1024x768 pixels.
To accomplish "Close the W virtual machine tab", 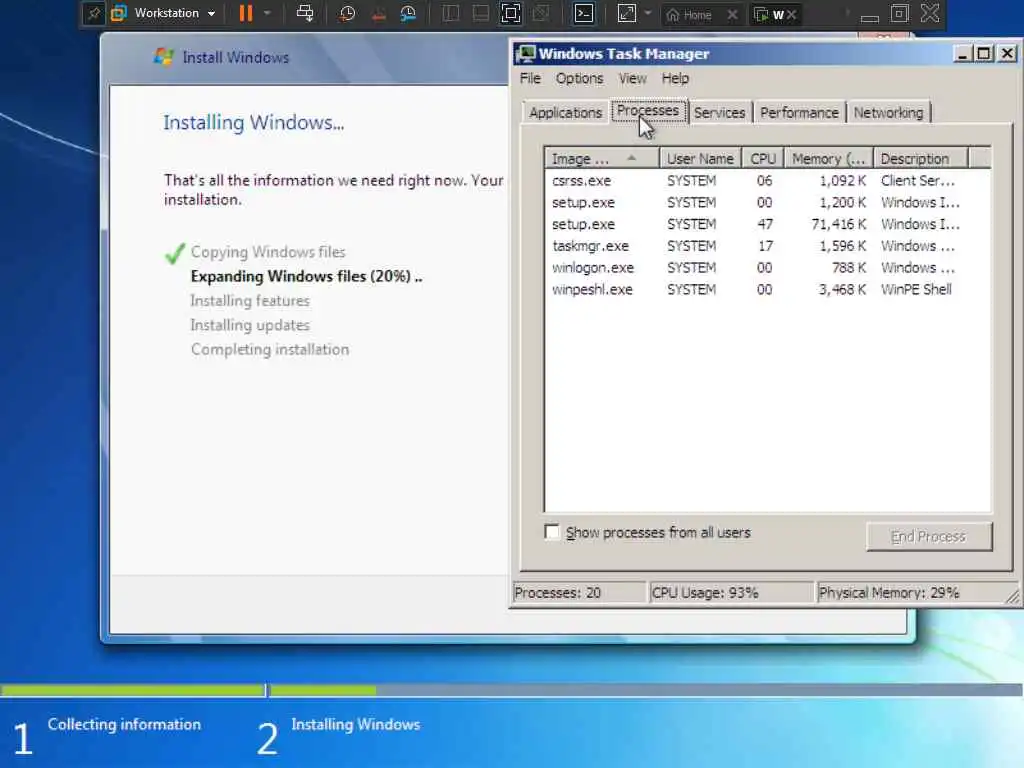I will click(792, 14).
